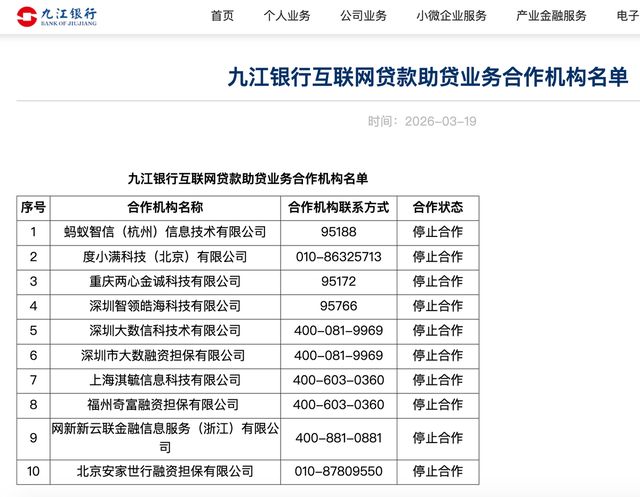Open 产业金融服务 in the navigation bar
The width and height of the screenshot is (640, 497).
pos(551,16)
